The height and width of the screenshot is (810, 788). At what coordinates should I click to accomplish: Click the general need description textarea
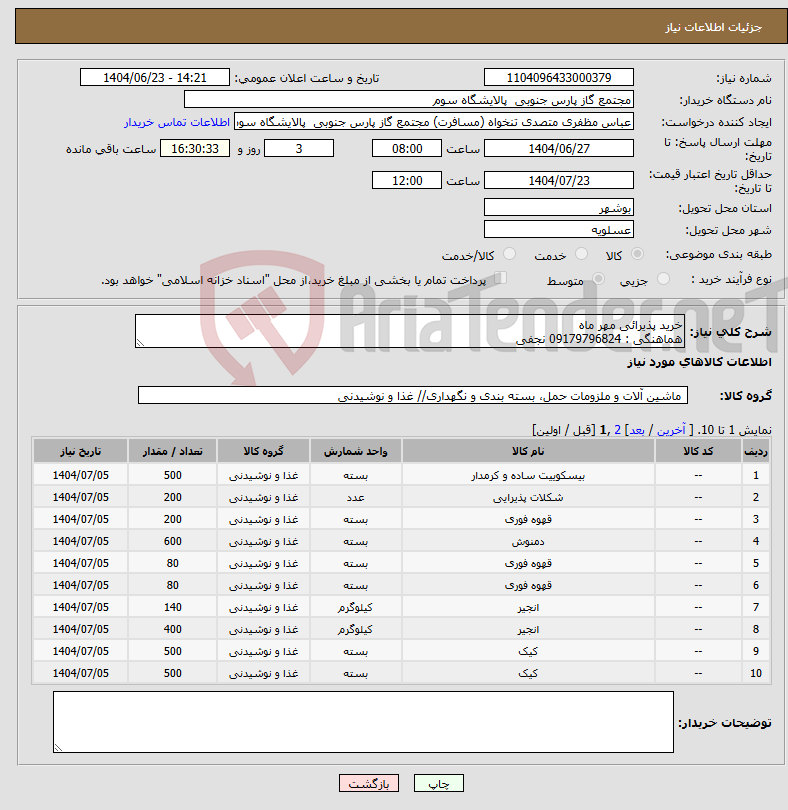click(x=410, y=331)
